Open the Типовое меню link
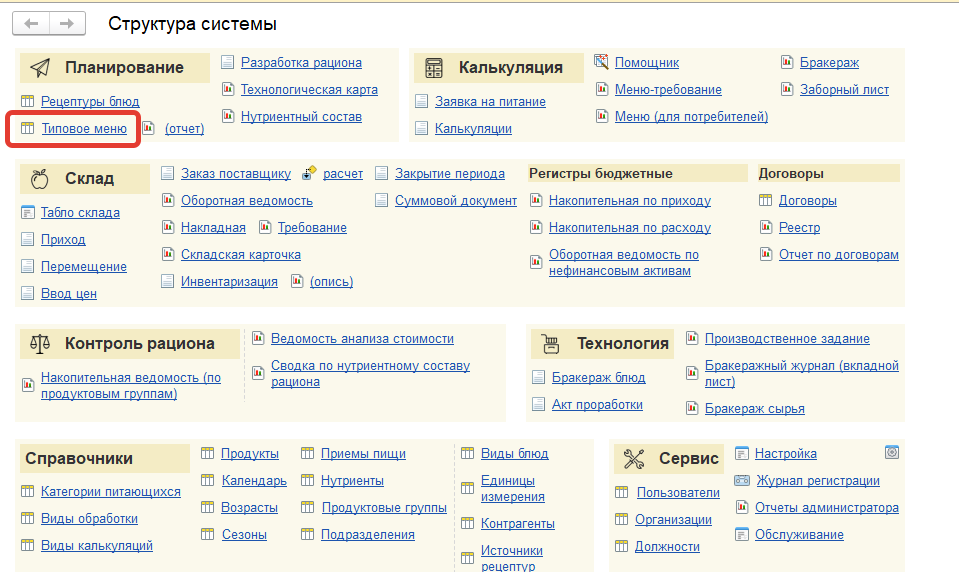Viewport: 959px width, 572px height. [x=84, y=128]
